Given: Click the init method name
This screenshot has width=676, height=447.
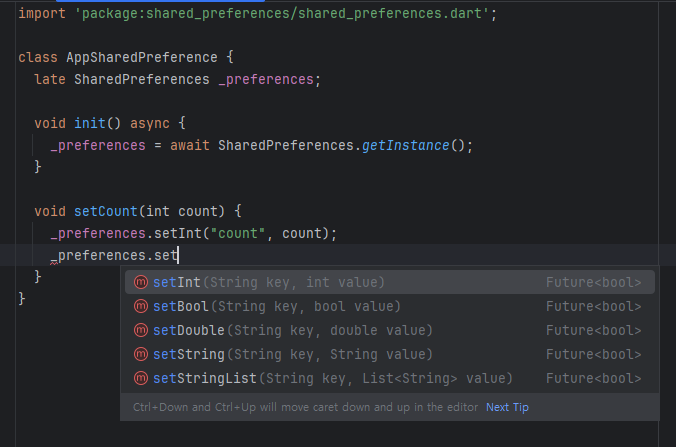Looking at the screenshot, I should point(90,123).
